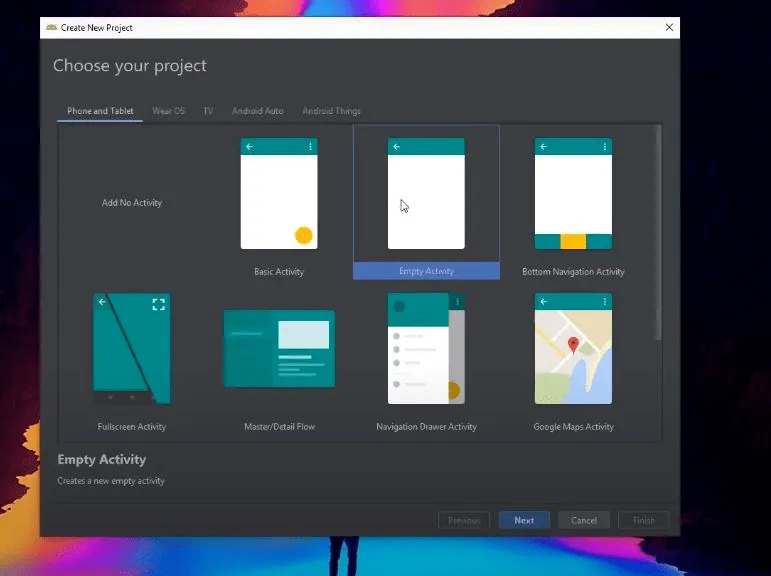771x576 pixels.
Task: Pick the Bottom Navigation Activity template
Action: click(573, 194)
